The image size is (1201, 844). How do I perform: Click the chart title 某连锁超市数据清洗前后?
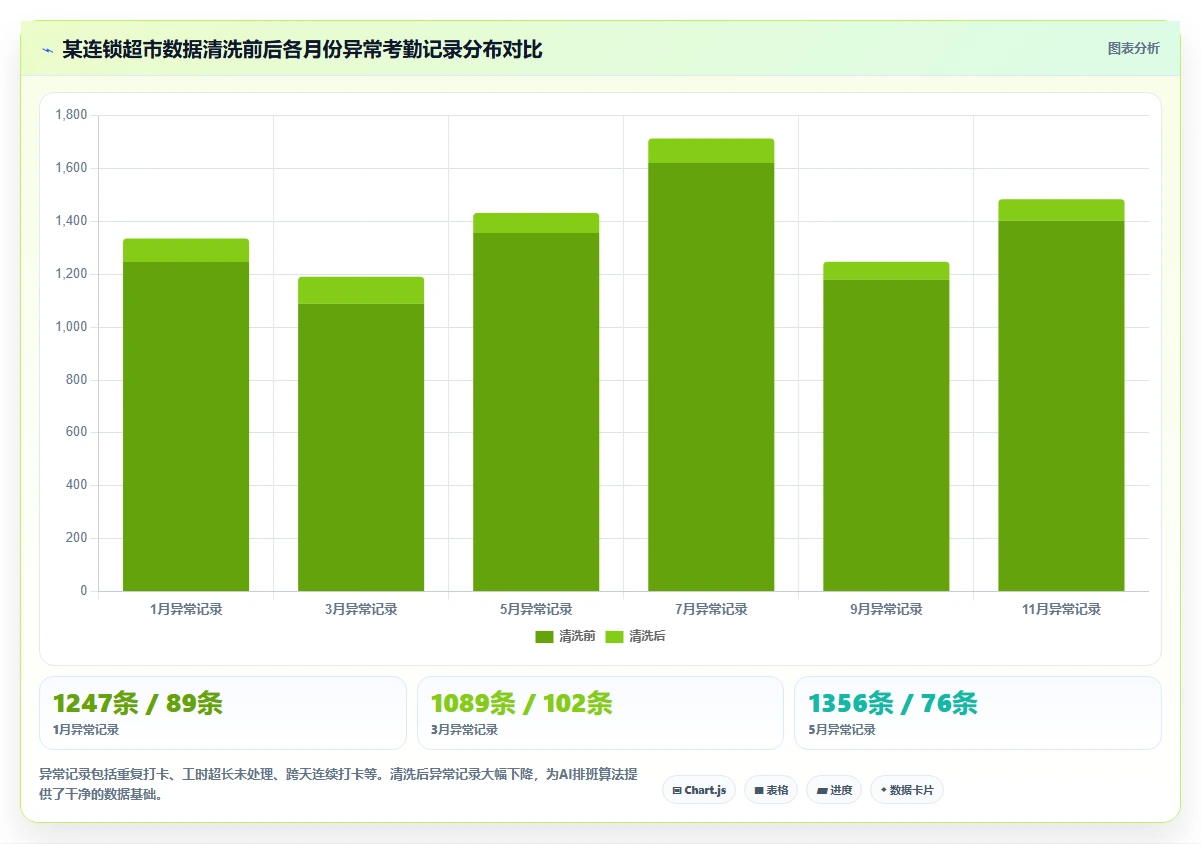(x=302, y=50)
